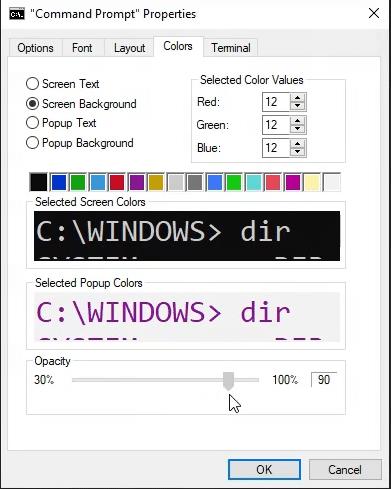Viewport: 391px width, 489px height.
Task: Close the Properties dialog with X
Action: click(x=374, y=13)
